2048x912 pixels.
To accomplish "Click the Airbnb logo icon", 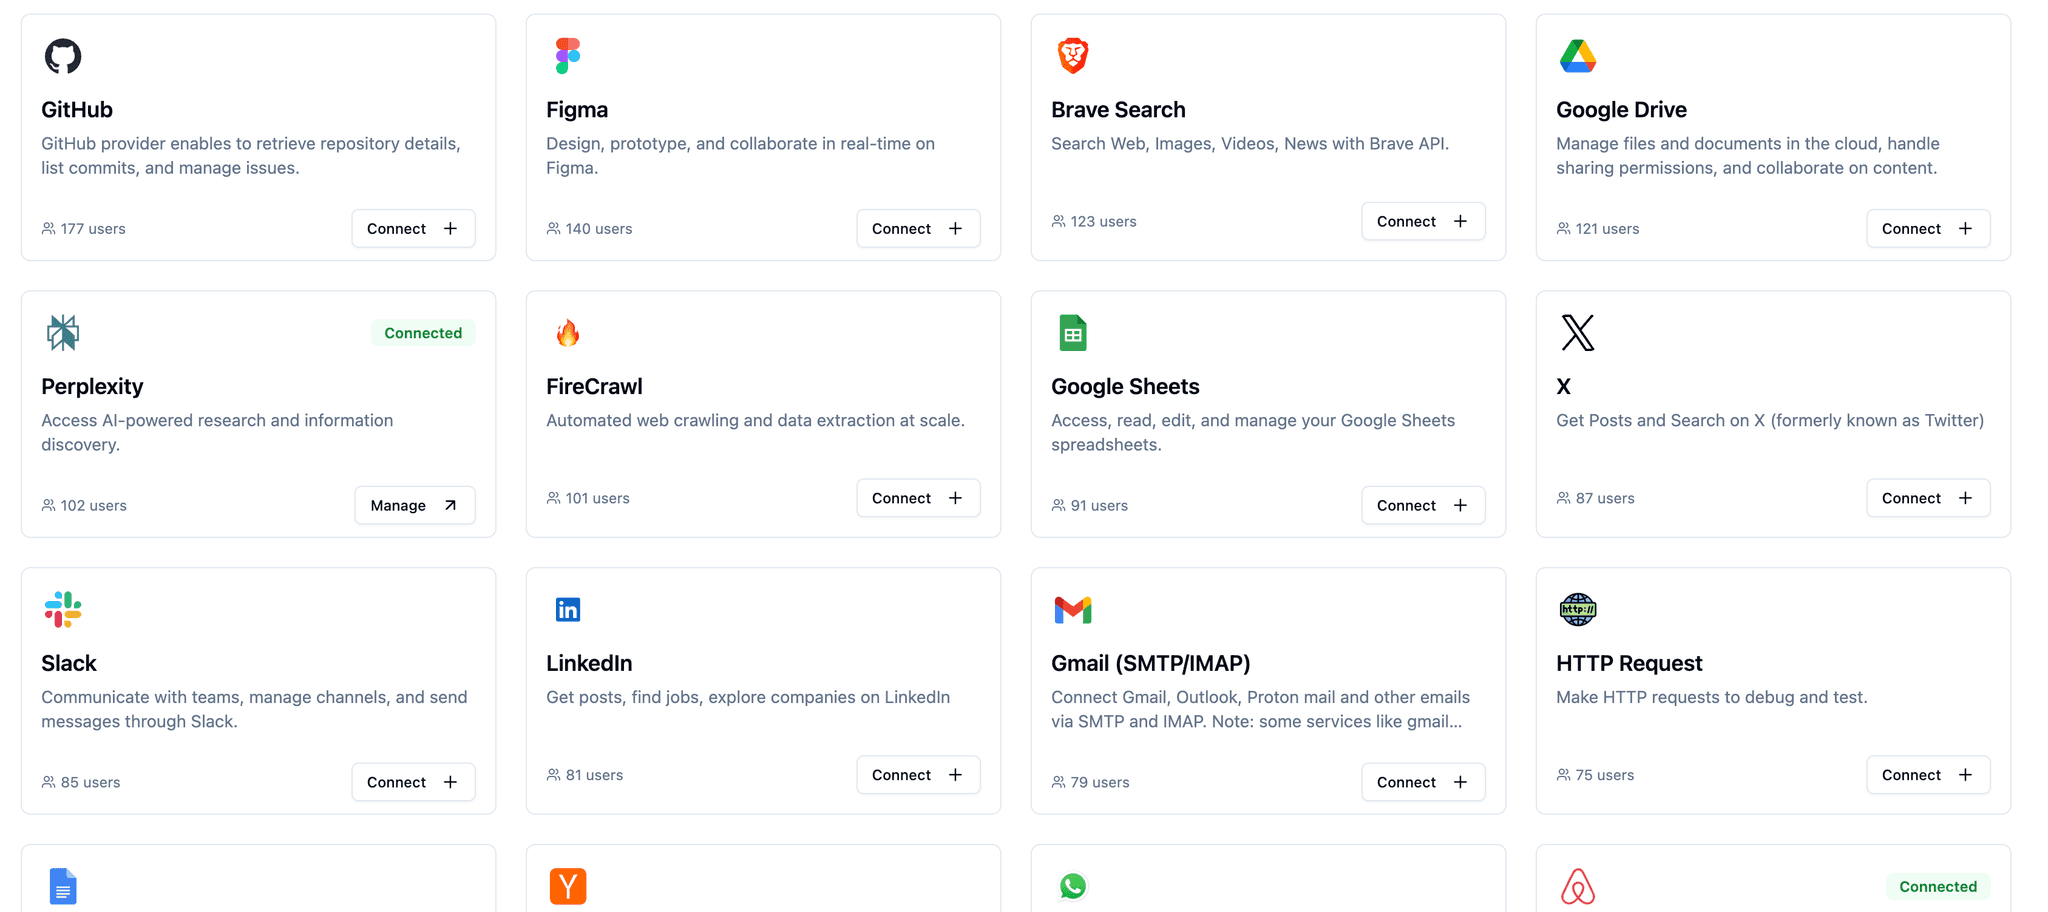I will [x=1578, y=886].
